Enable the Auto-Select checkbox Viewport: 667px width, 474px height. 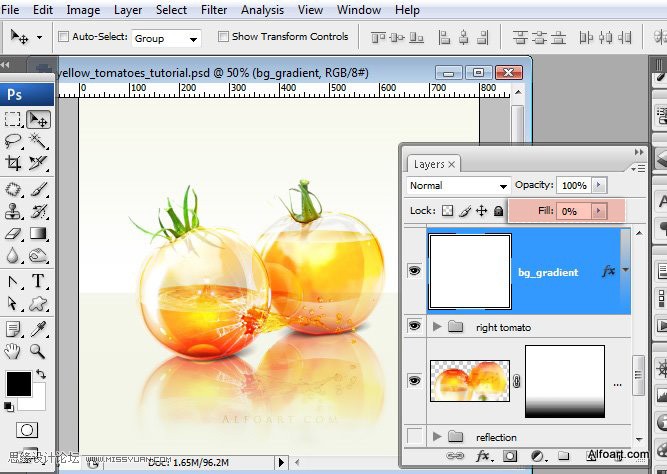tap(63, 37)
